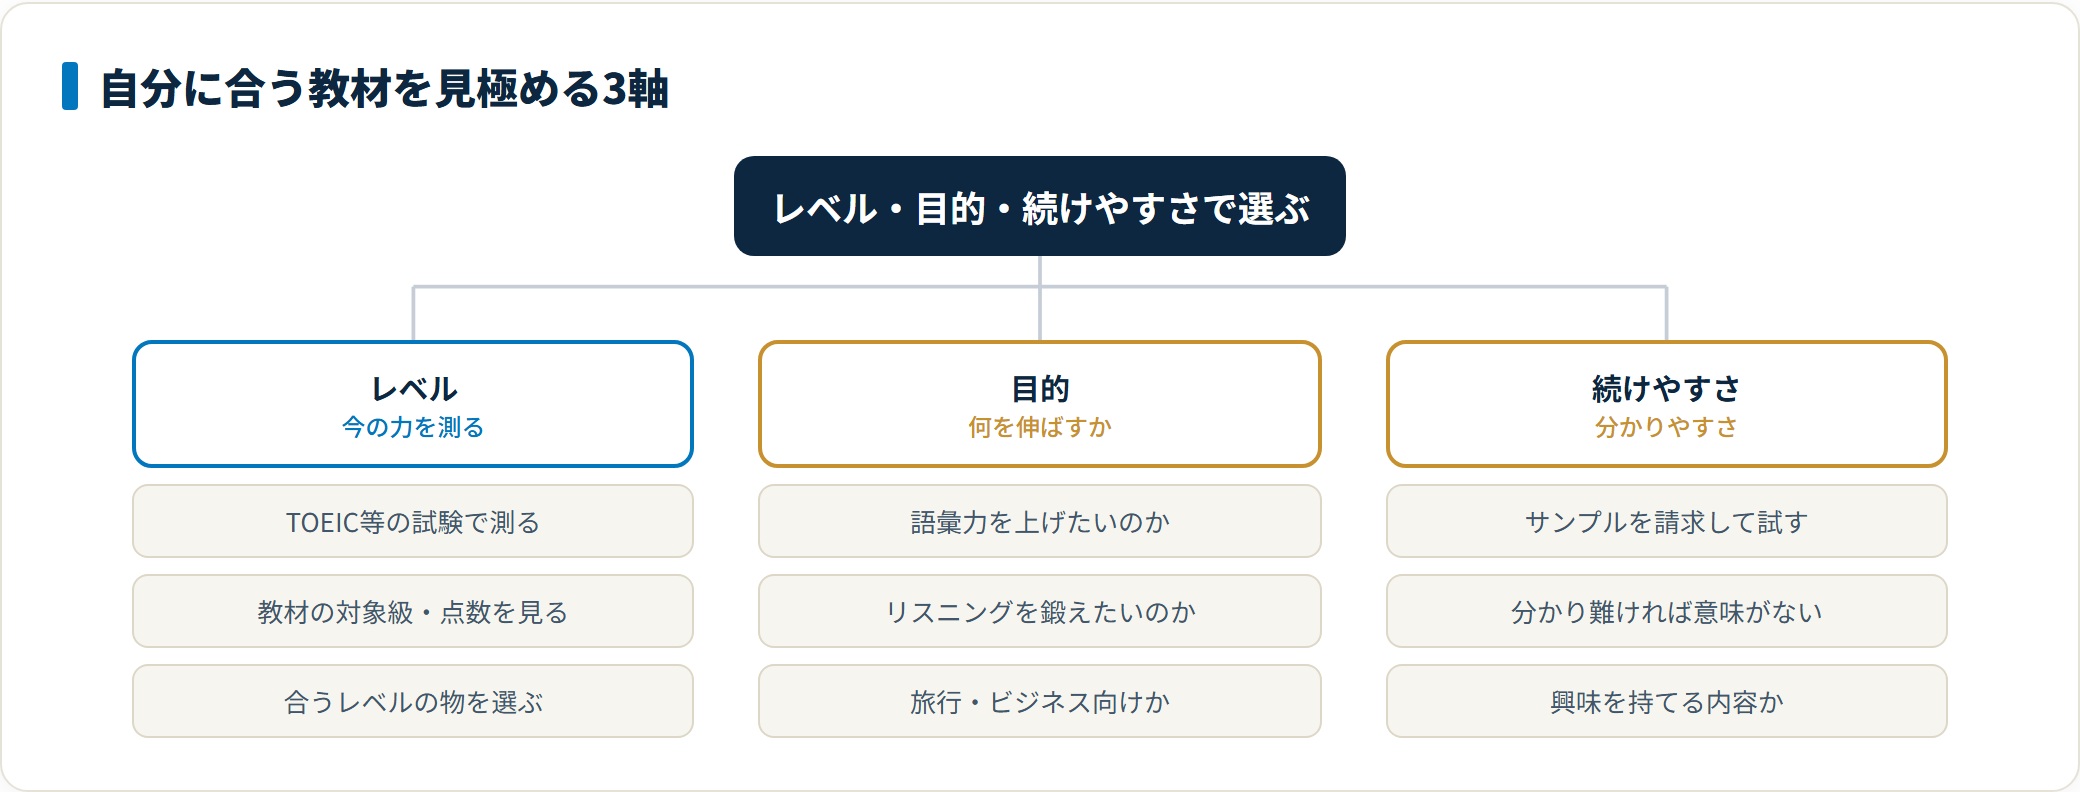Choose the item リスニングを鍛えたいのか
This screenshot has width=2080, height=792.
pyautogui.click(x=1040, y=611)
